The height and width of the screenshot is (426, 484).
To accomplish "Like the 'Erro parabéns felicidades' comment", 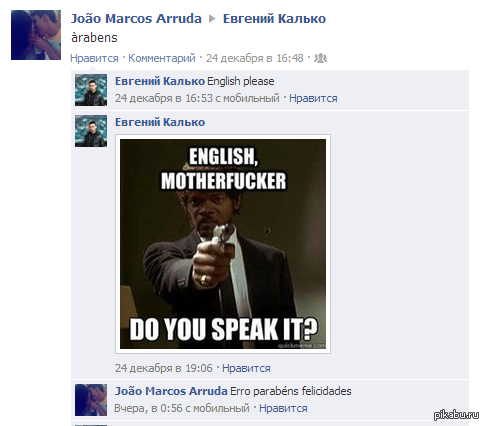I will click(x=283, y=408).
